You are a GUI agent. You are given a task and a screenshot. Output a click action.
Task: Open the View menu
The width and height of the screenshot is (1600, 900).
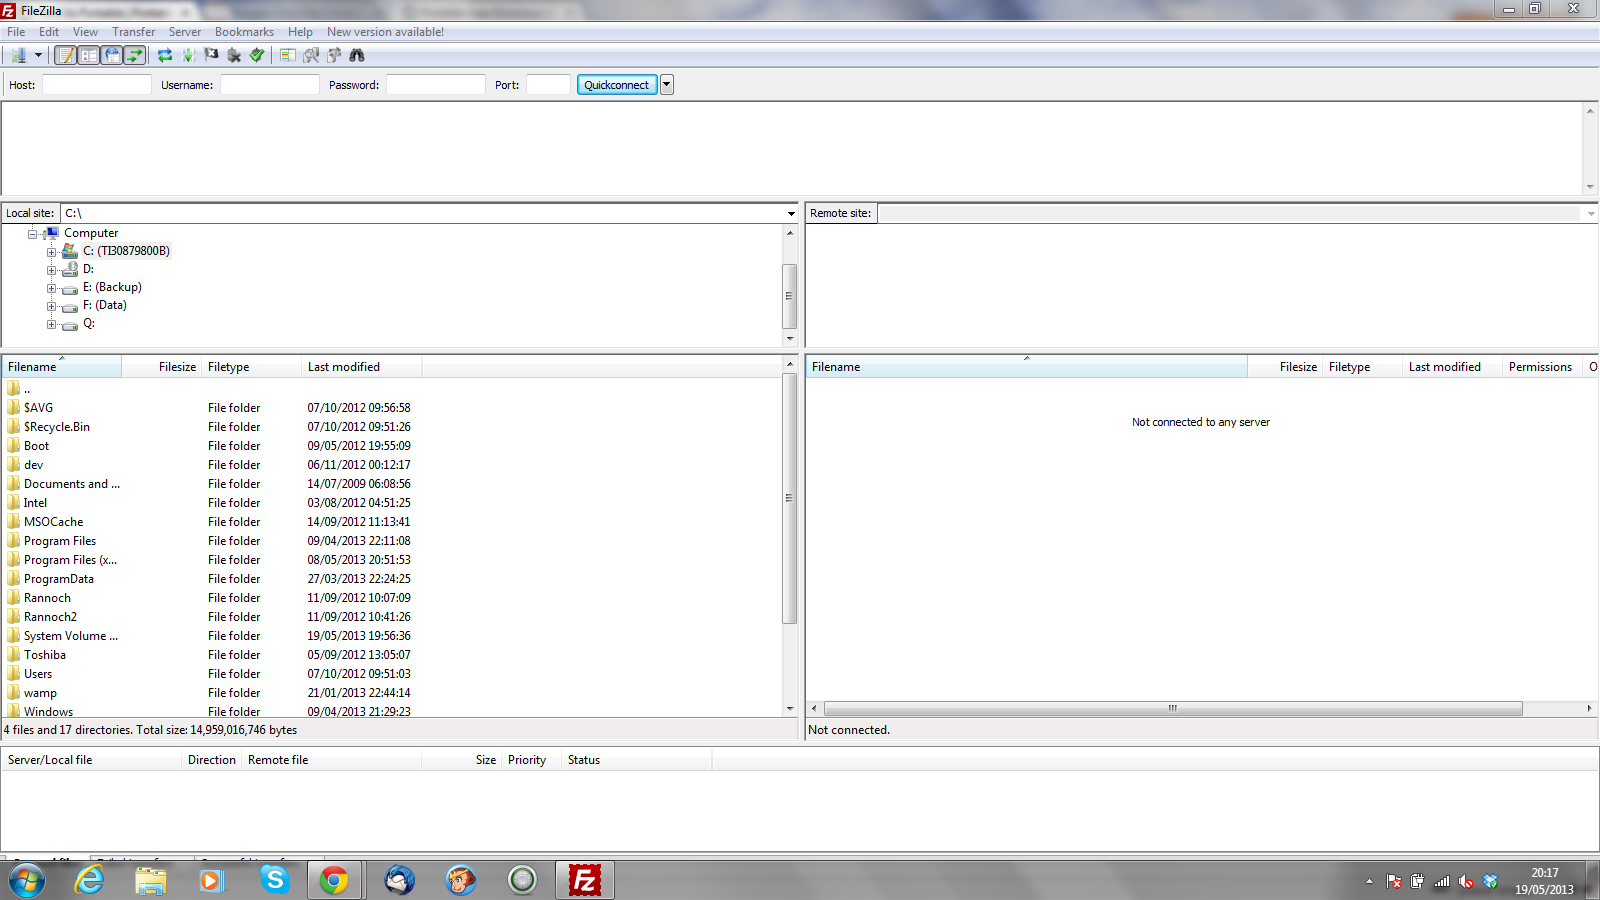[85, 32]
